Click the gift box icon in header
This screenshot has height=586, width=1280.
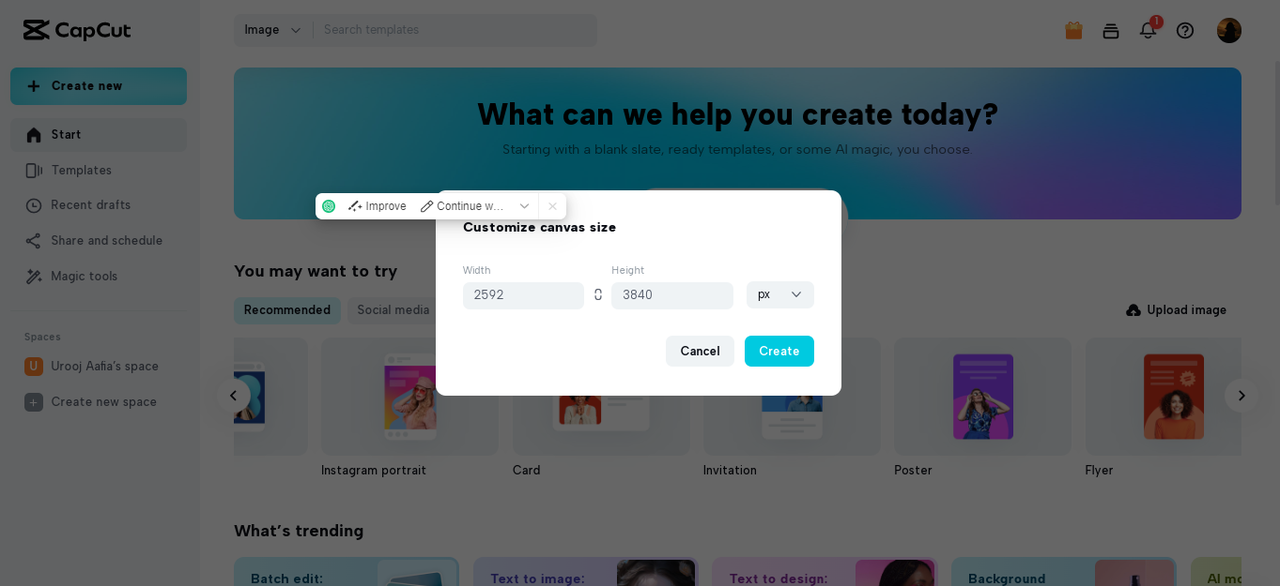[1074, 30]
